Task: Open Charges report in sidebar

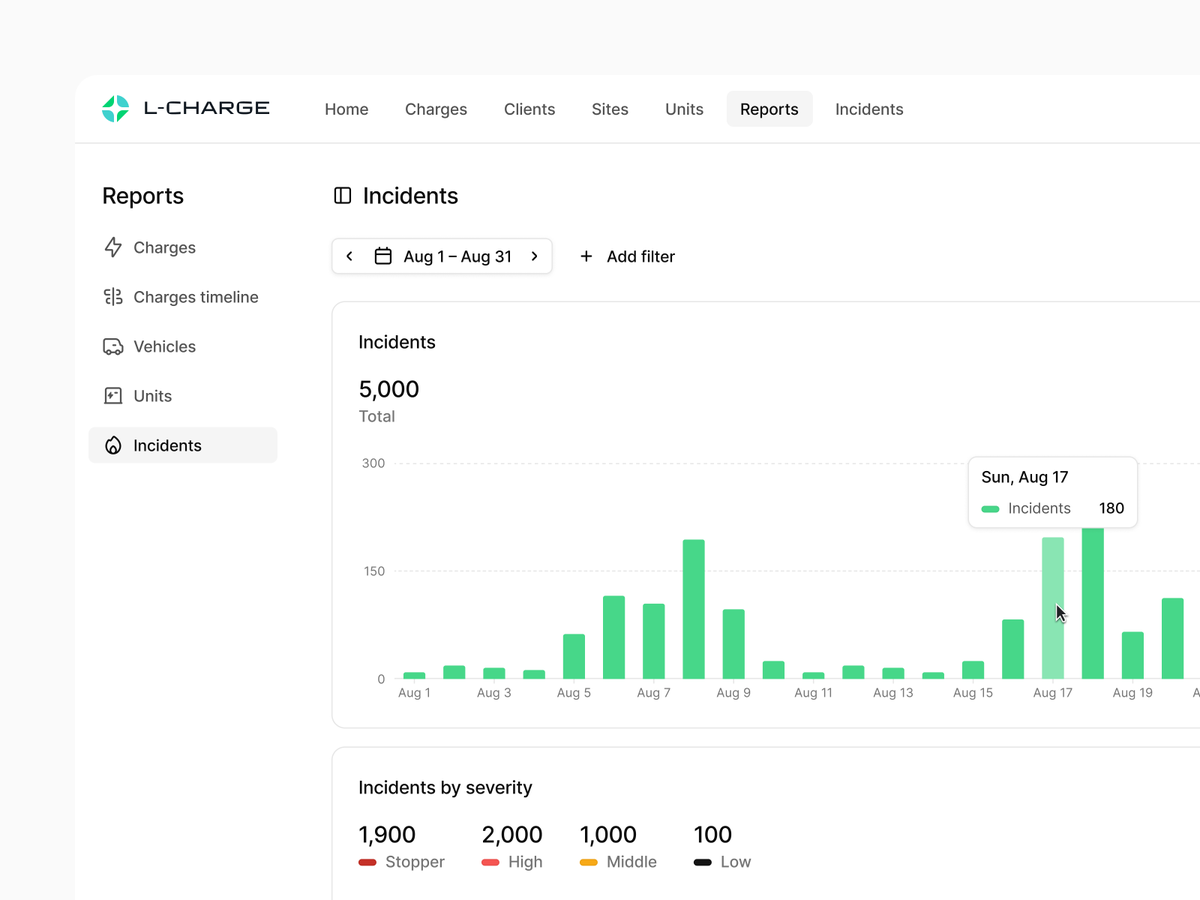Action: click(183, 248)
